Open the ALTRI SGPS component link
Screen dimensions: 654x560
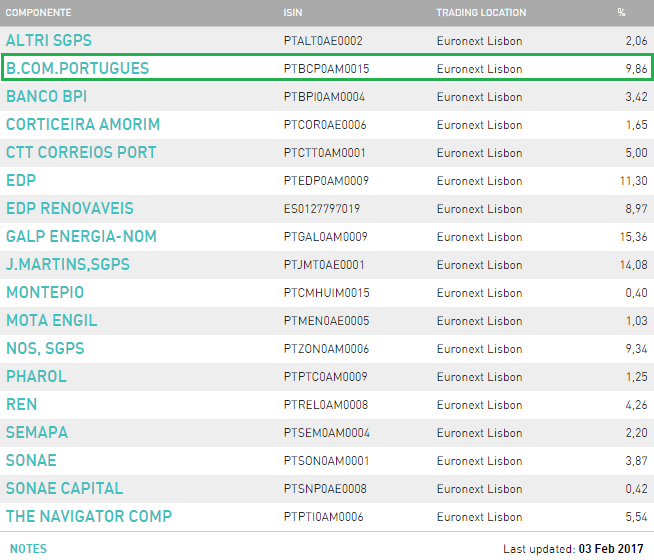49,40
